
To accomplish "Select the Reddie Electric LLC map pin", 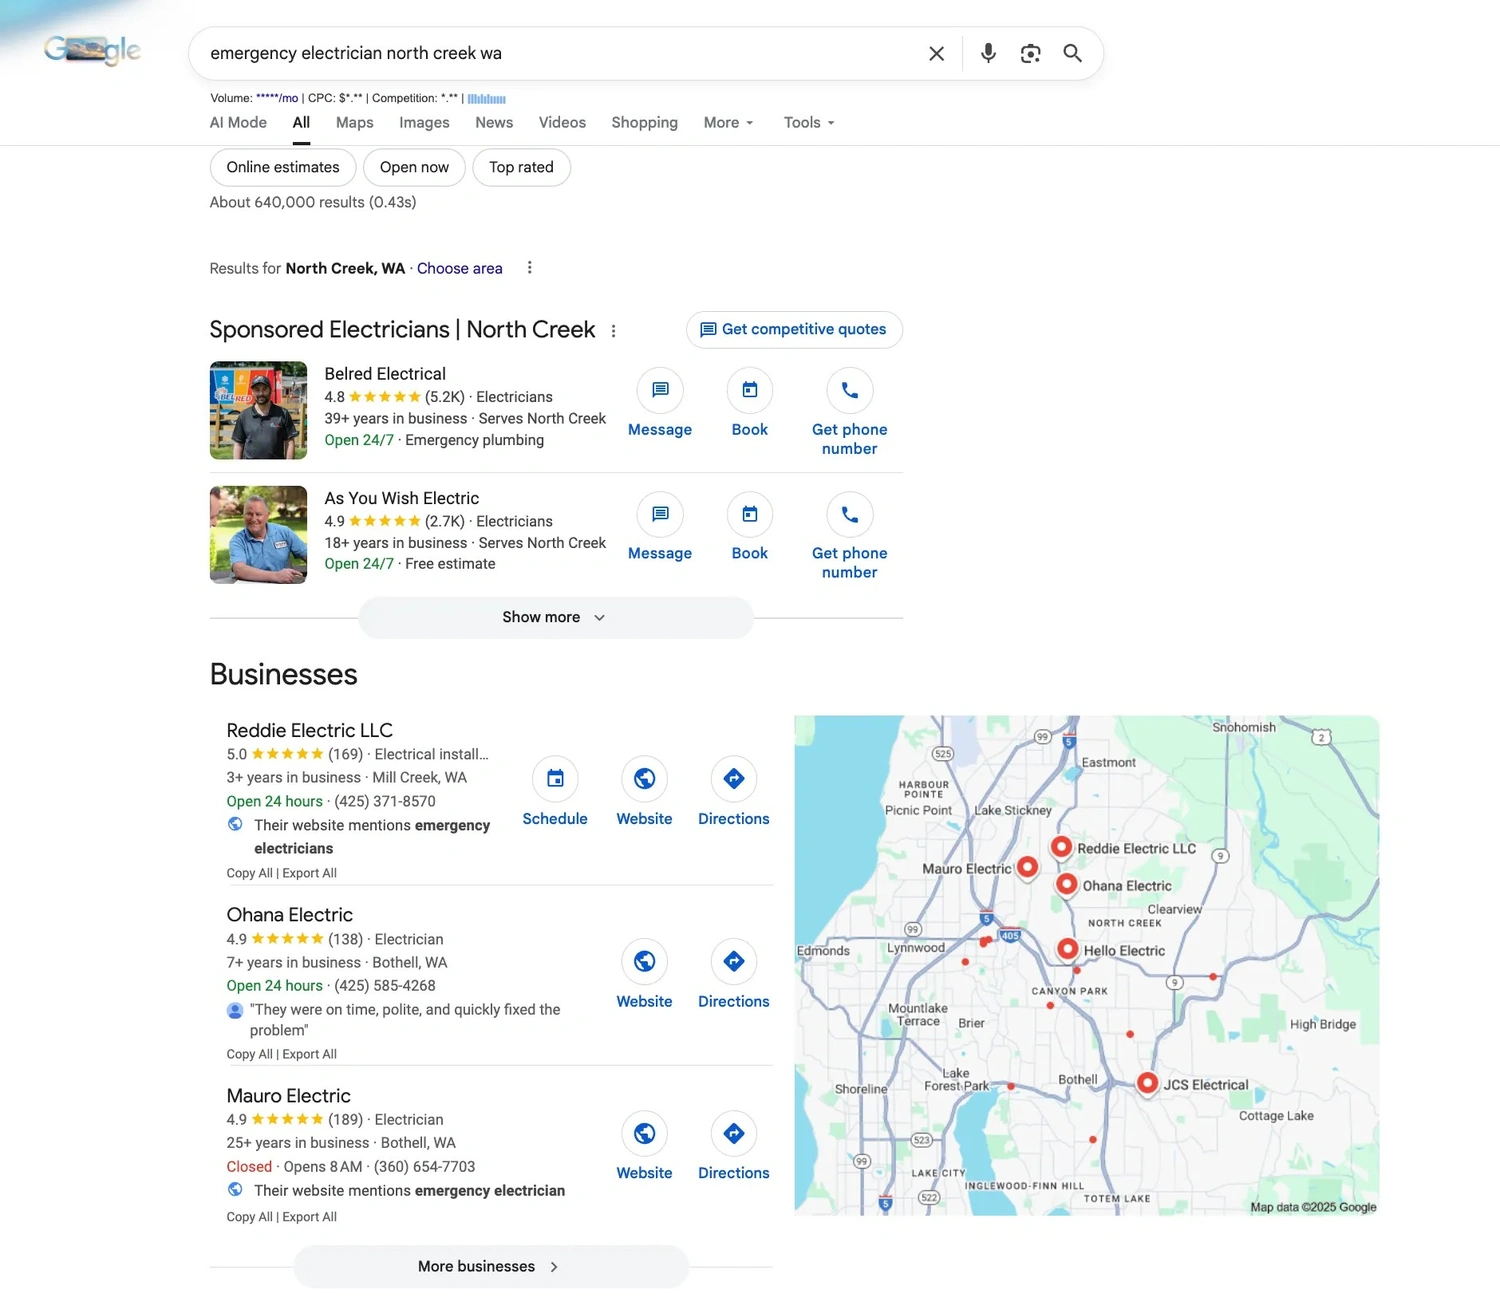I will coord(1061,848).
